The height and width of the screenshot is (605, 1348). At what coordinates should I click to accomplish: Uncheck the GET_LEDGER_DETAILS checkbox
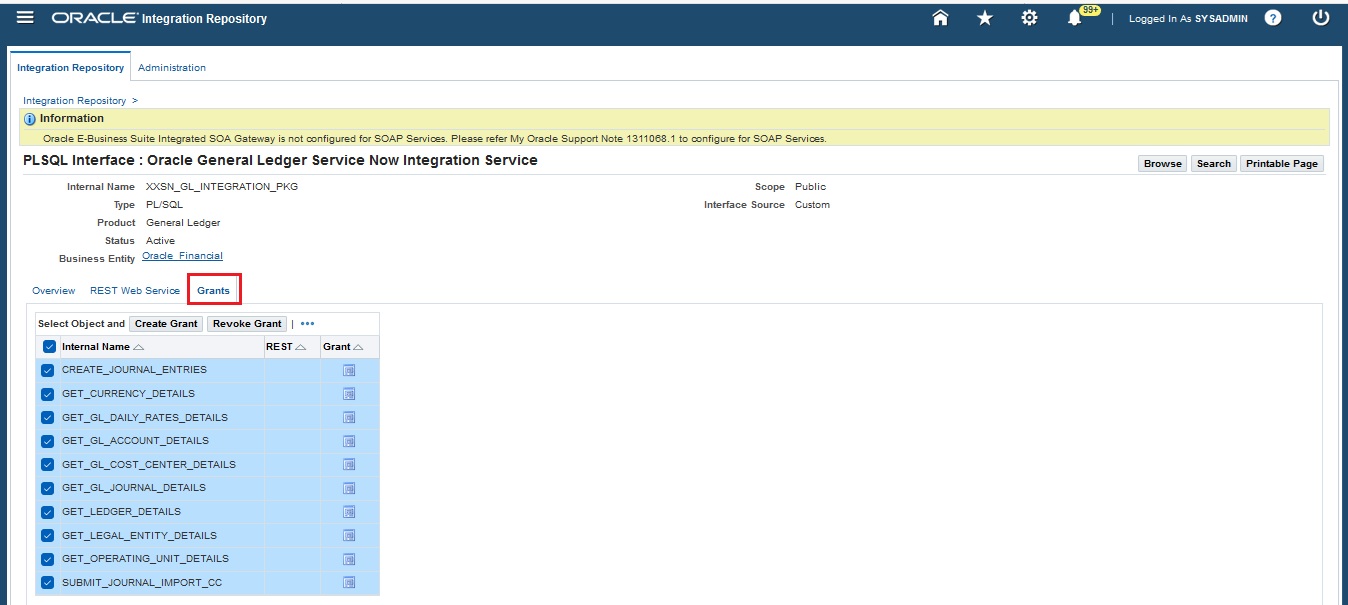[x=47, y=512]
